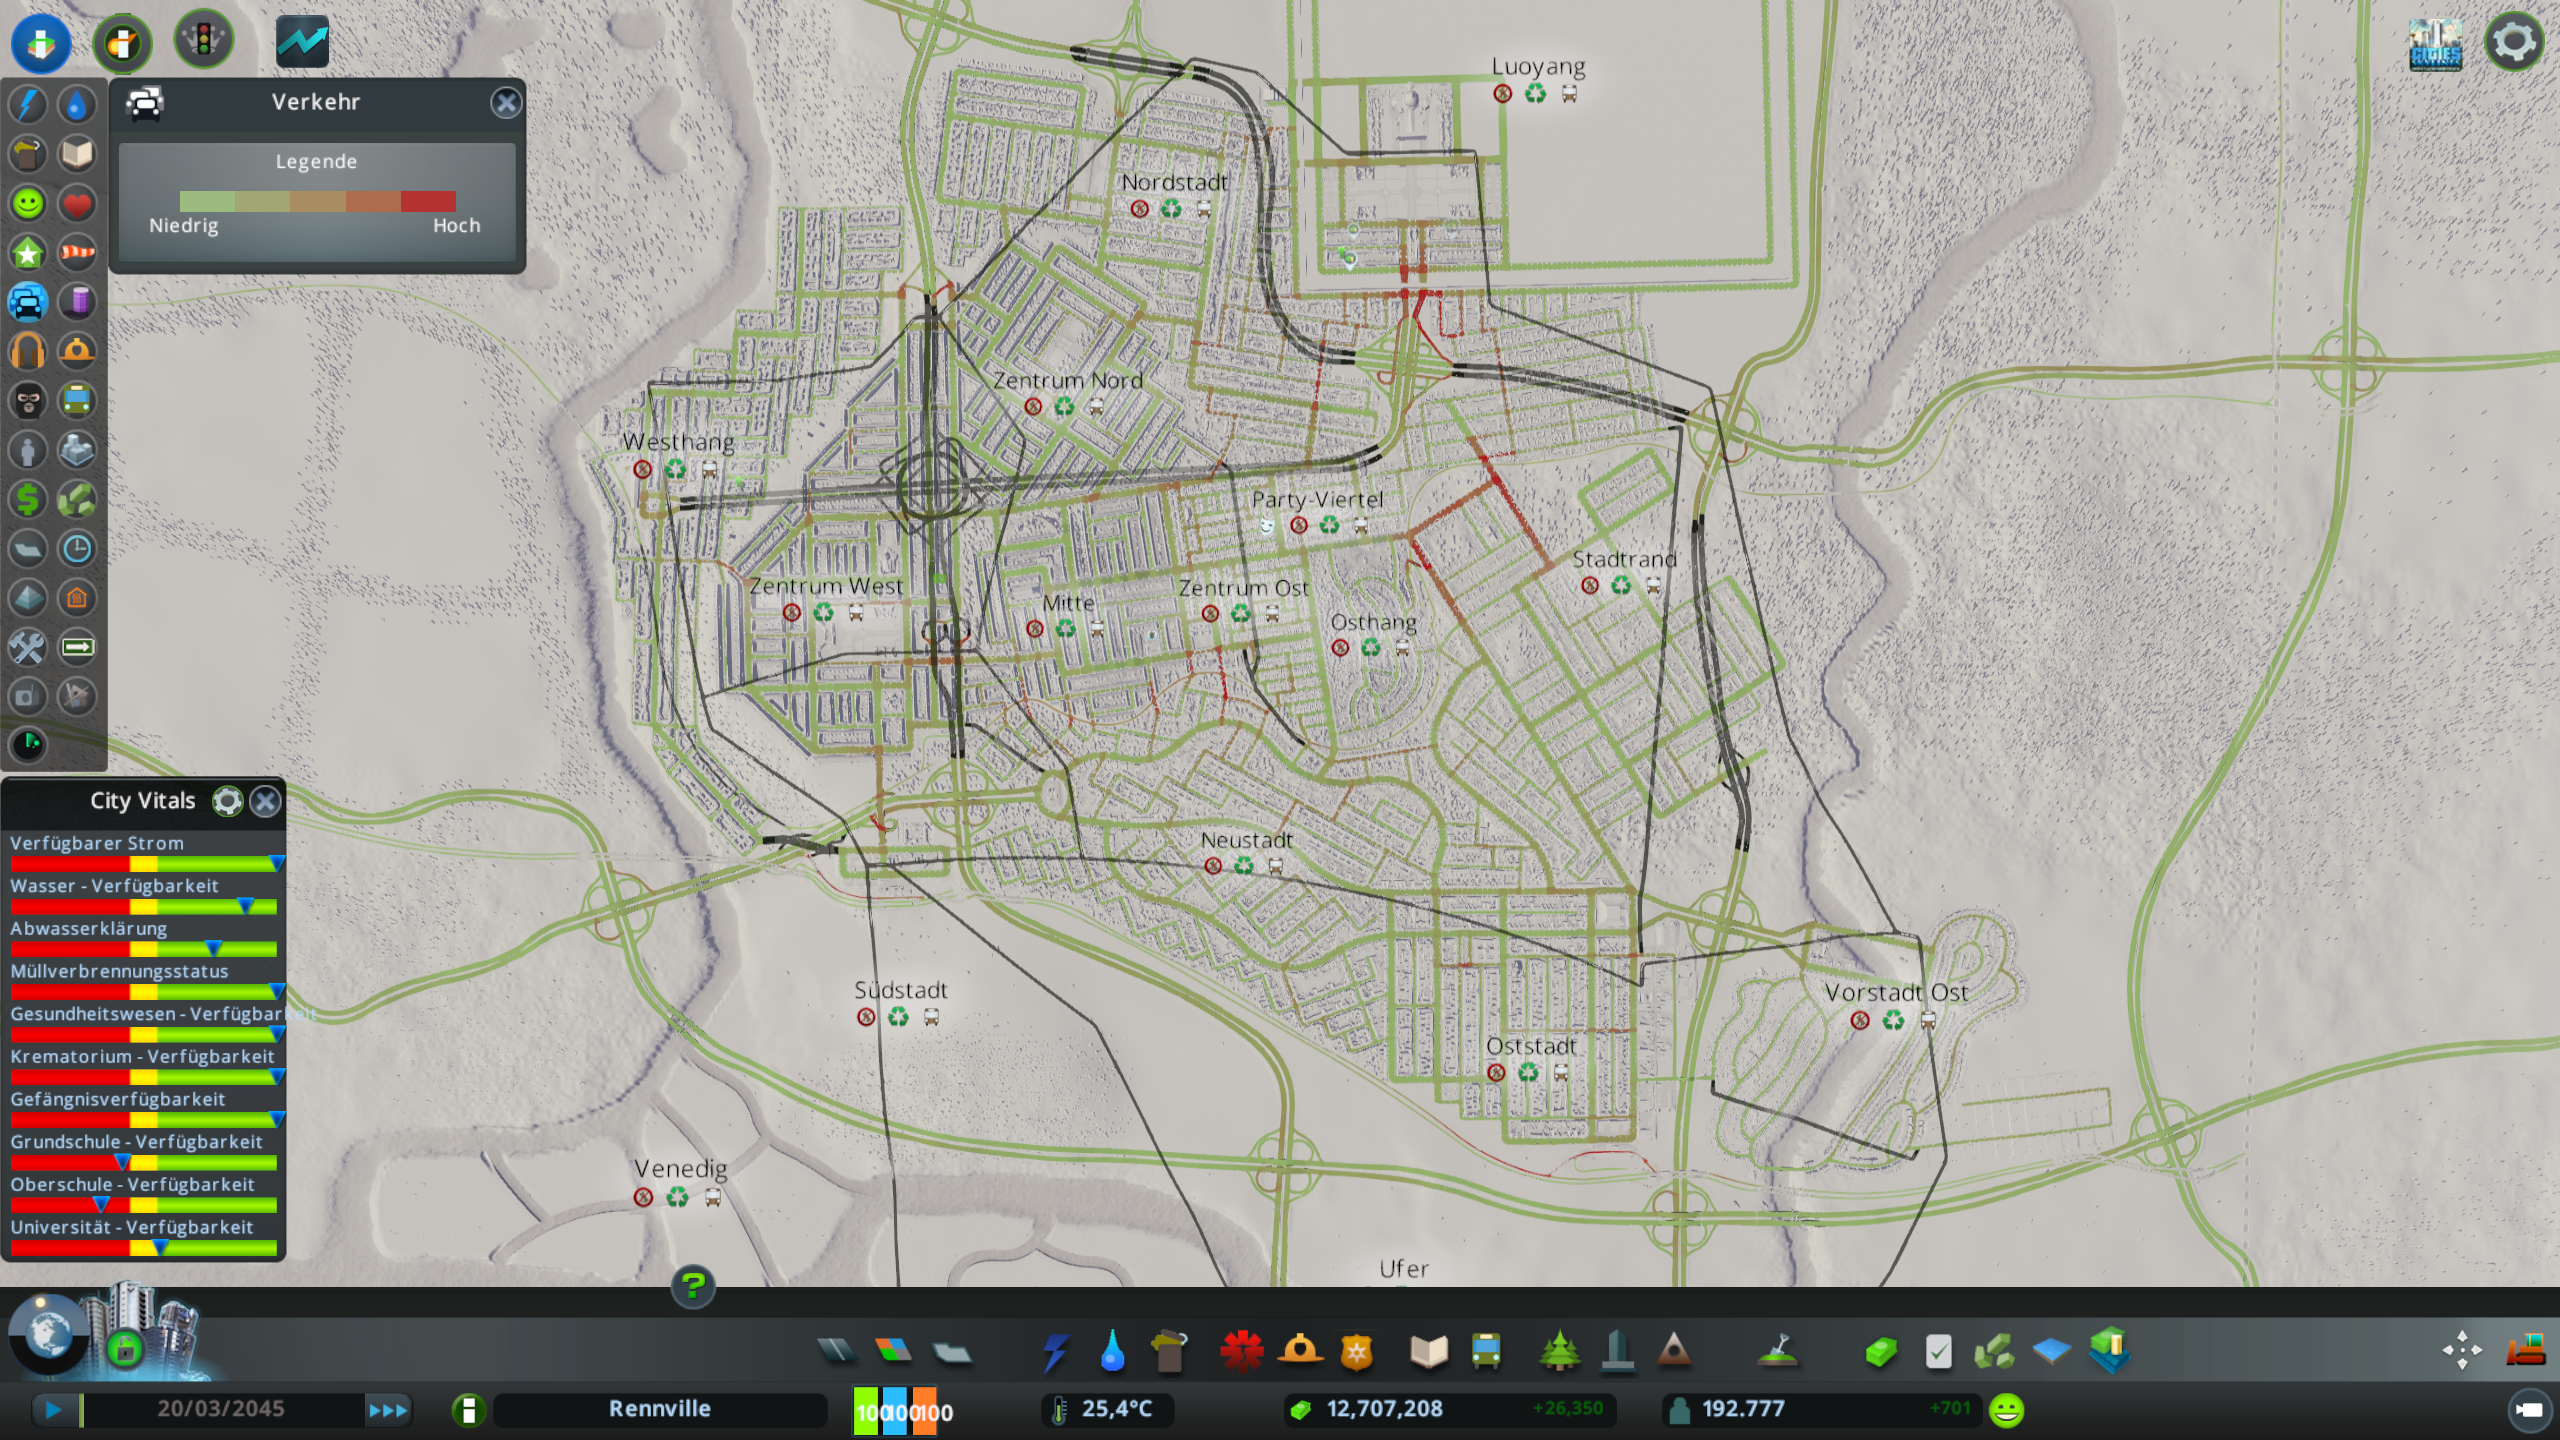Open the Heating house info view
Image resolution: width=2560 pixels, height=1440 pixels.
pos(77,598)
